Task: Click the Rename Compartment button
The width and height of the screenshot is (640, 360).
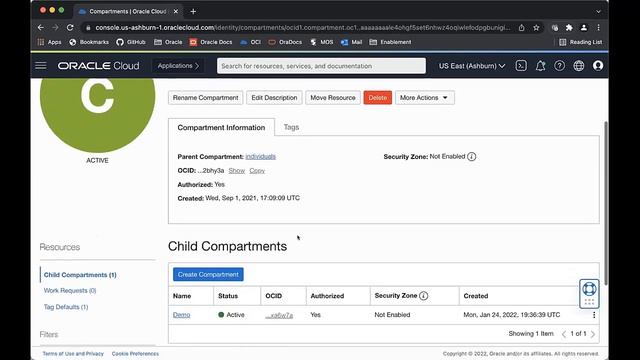Action: pyautogui.click(x=205, y=98)
